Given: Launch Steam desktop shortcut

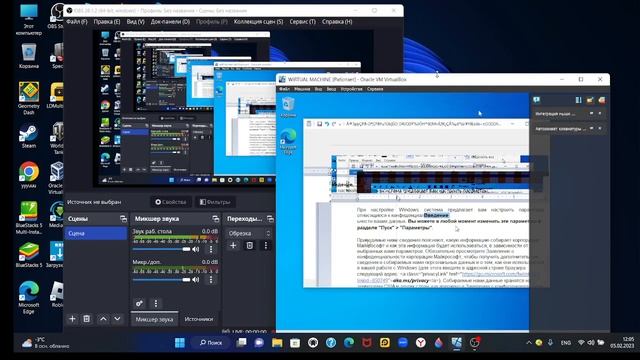Looking at the screenshot, I should pos(29,136).
